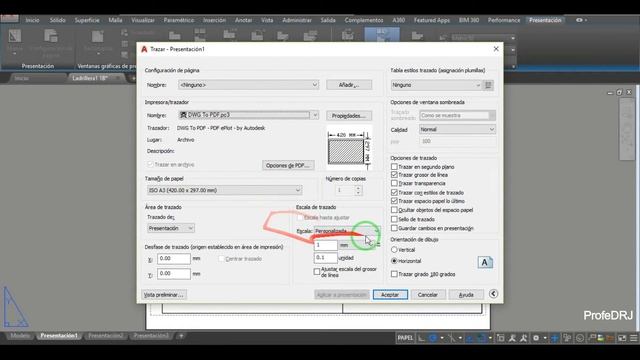The width and height of the screenshot is (640, 360).
Task: Click the Añadir button
Action: [x=349, y=85]
